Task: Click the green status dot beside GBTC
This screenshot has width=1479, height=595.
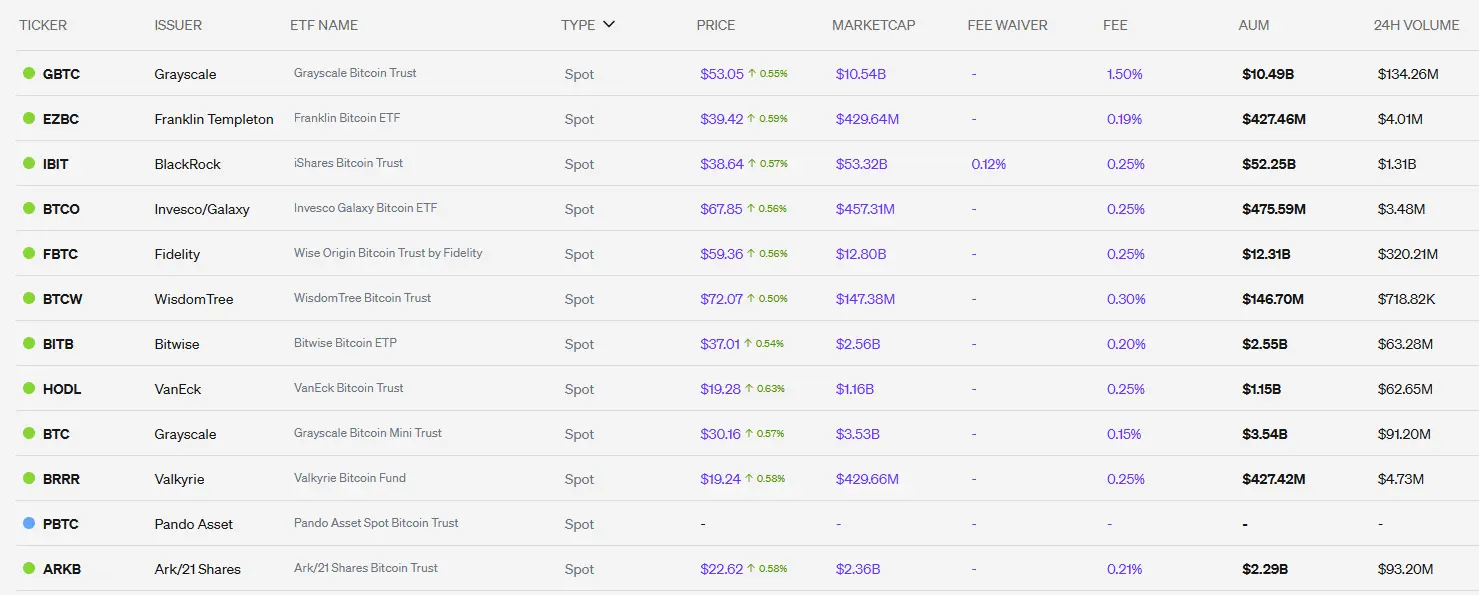Action: click(x=29, y=73)
